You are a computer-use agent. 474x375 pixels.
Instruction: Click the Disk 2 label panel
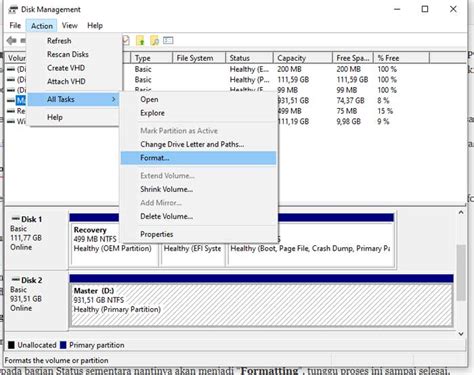[36, 300]
